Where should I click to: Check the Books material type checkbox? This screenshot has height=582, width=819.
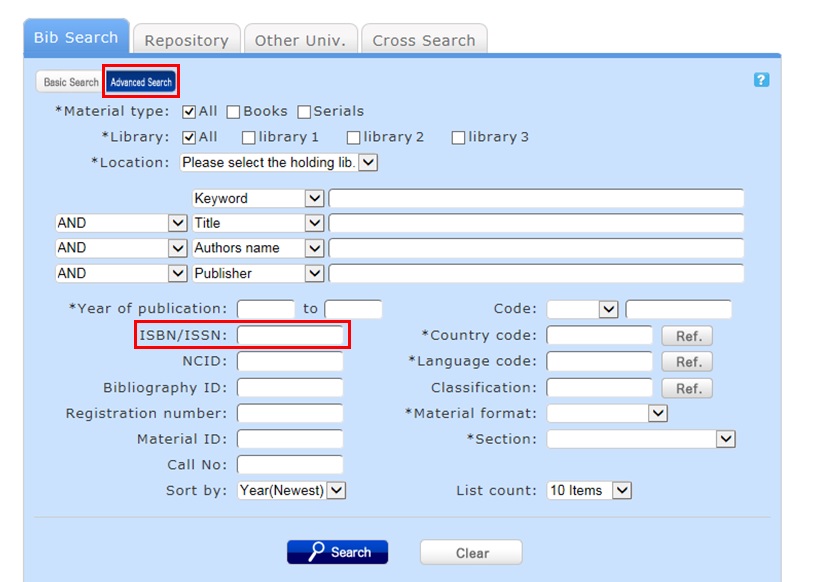point(233,112)
